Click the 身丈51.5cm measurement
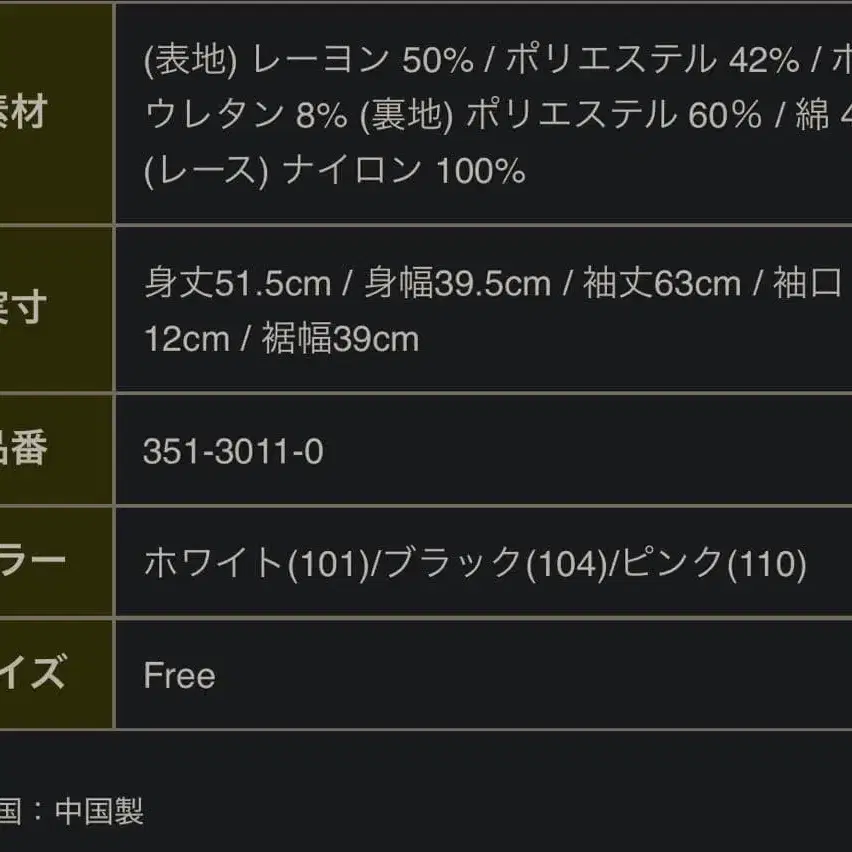 [x=237, y=284]
